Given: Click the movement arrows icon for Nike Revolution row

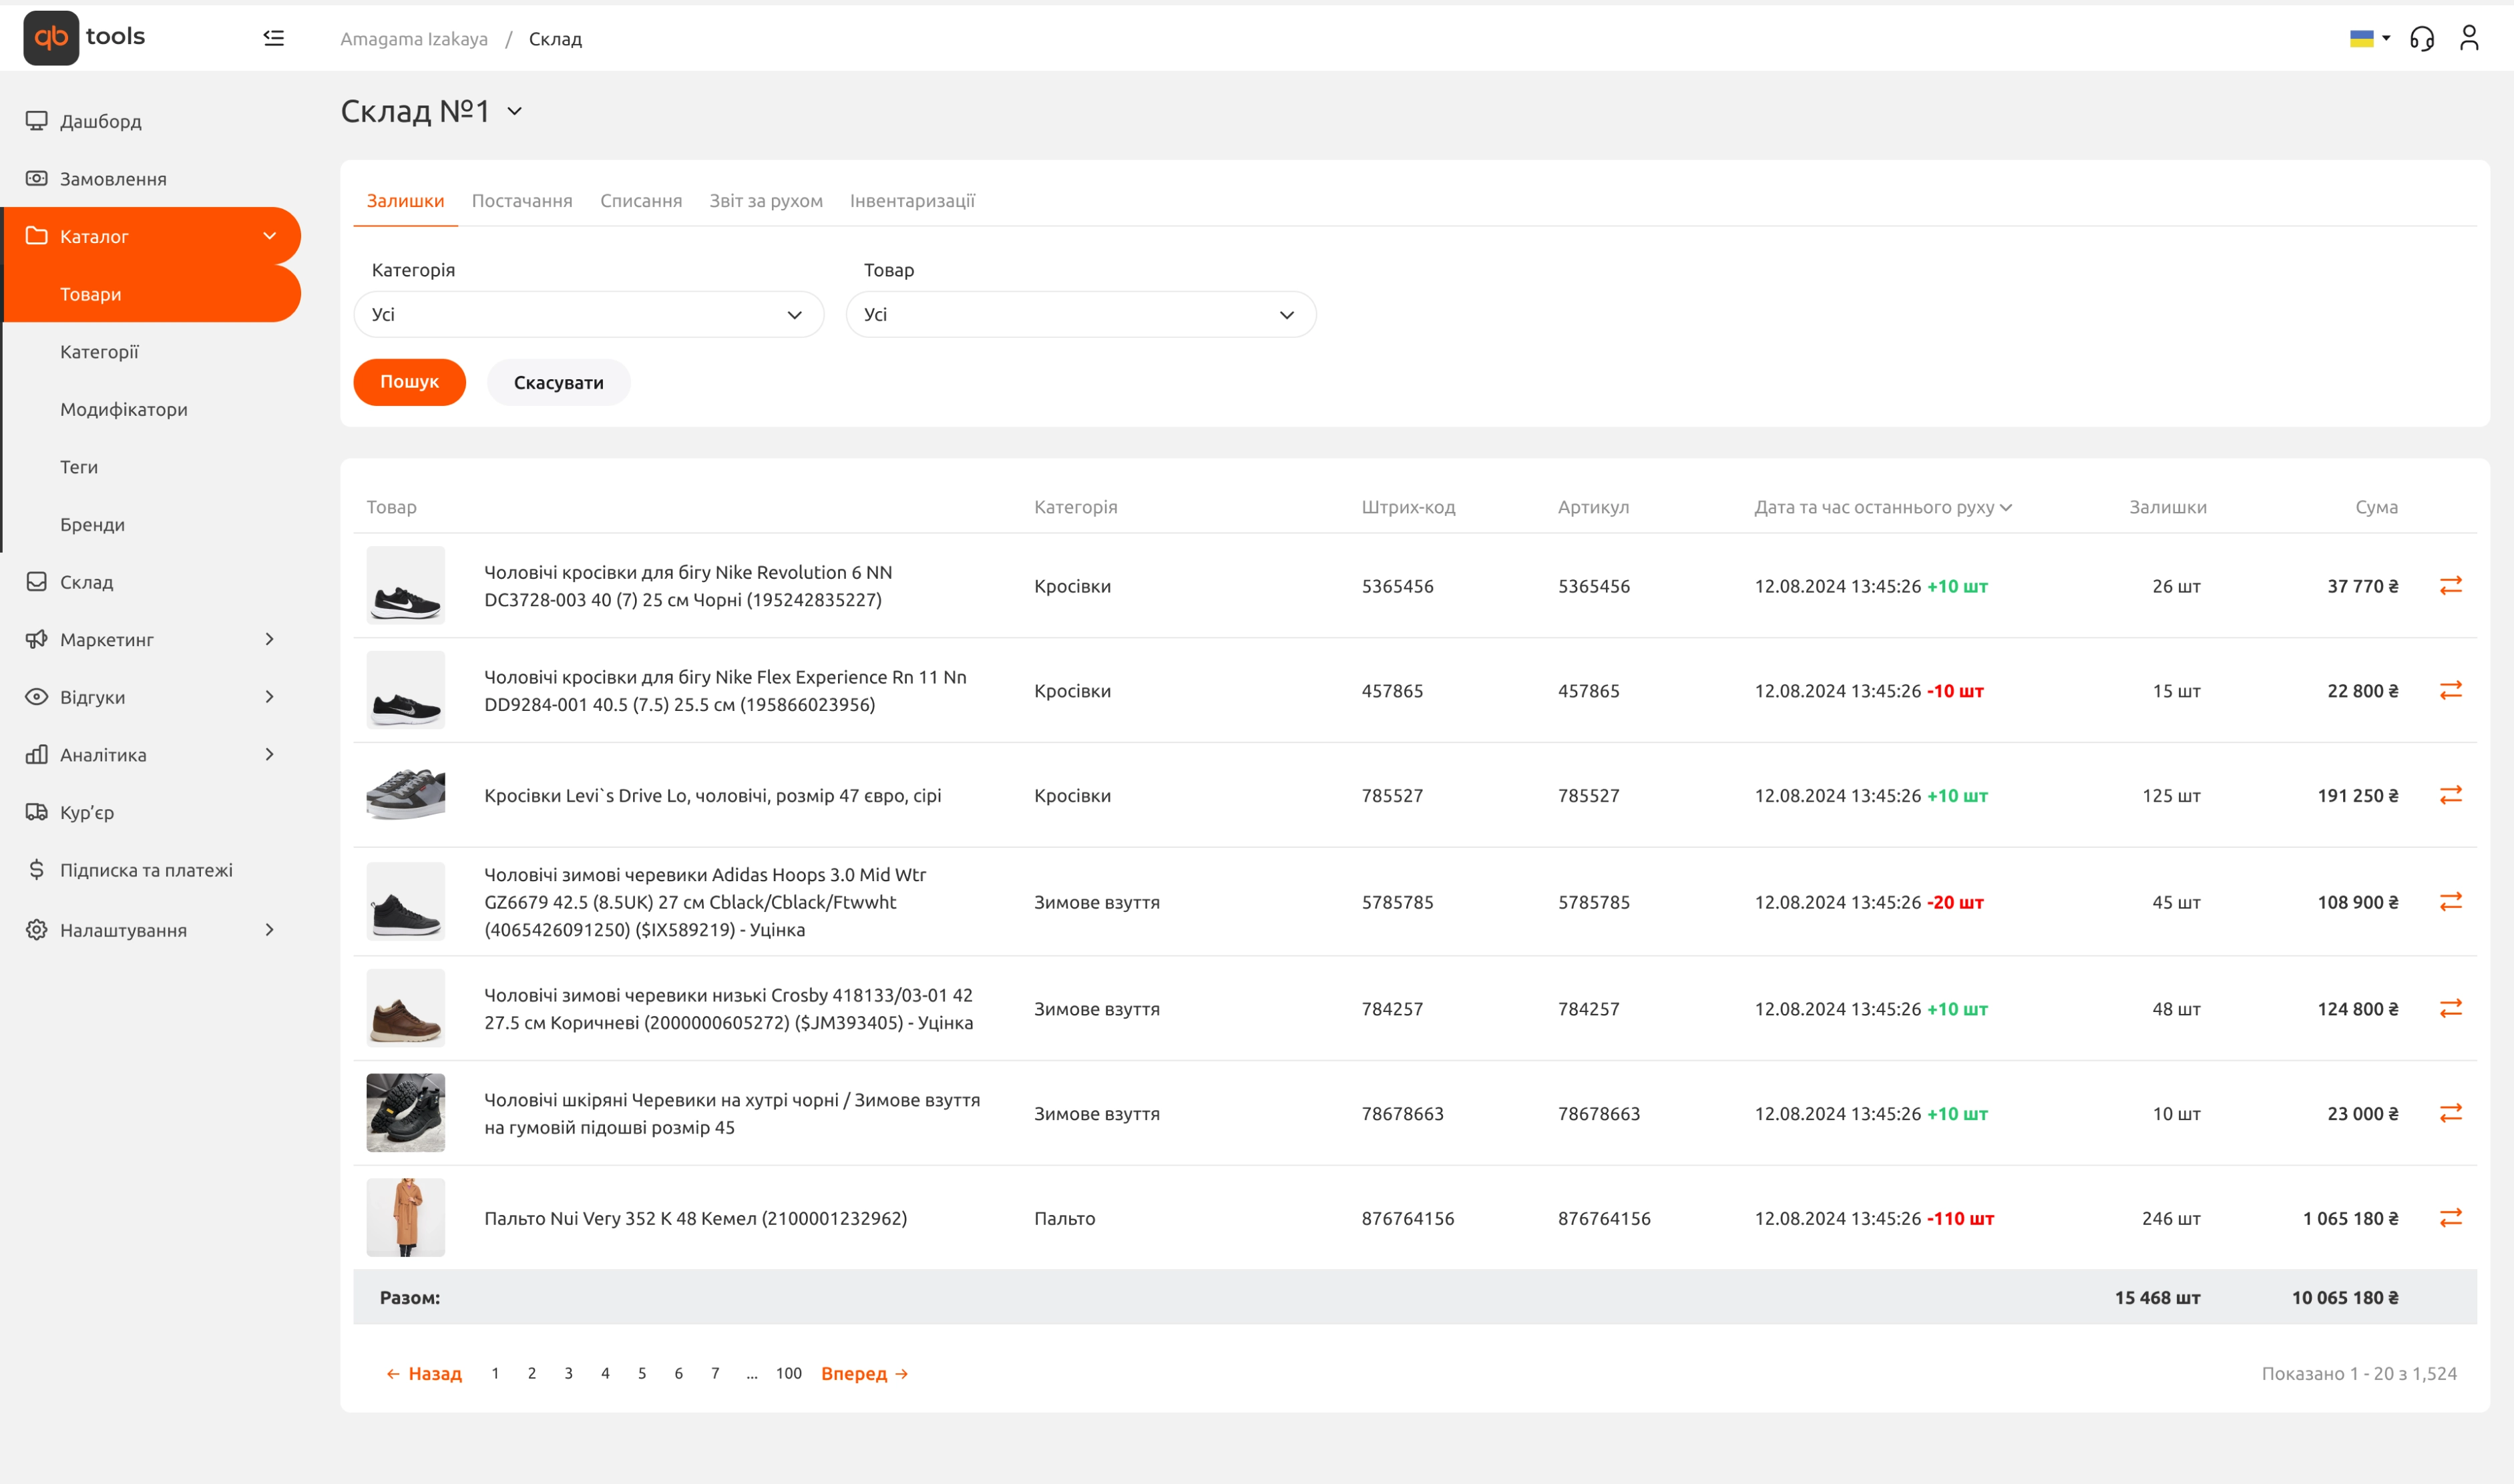Looking at the screenshot, I should pyautogui.click(x=2450, y=586).
